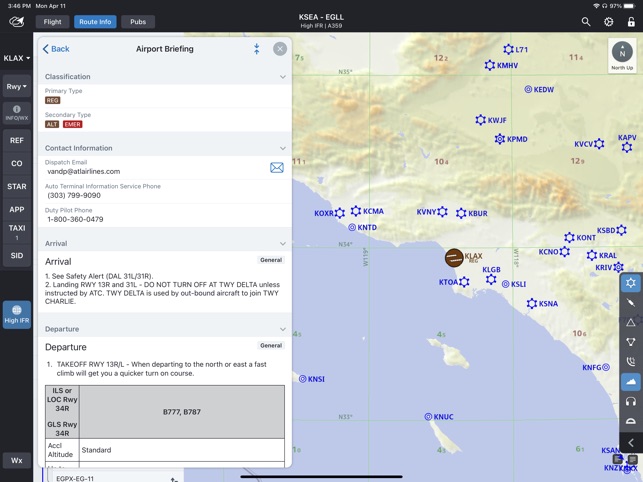
Task: Open the search magnifier icon
Action: pyautogui.click(x=586, y=22)
